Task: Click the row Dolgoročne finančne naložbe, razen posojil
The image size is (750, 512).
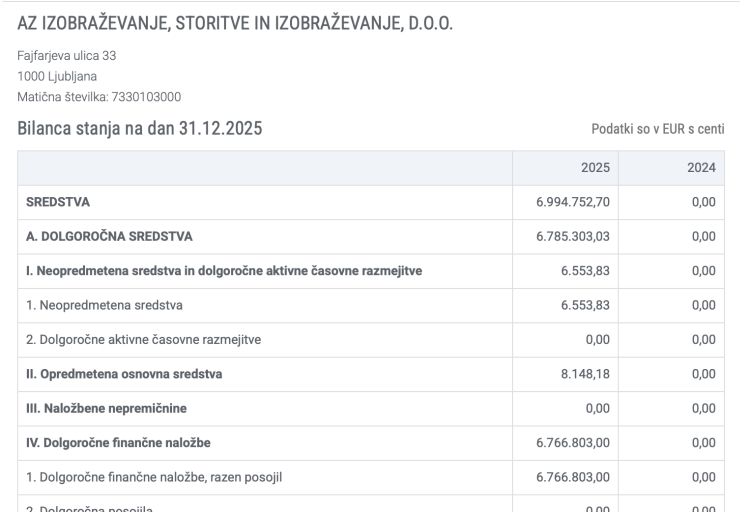Action: tap(371, 478)
